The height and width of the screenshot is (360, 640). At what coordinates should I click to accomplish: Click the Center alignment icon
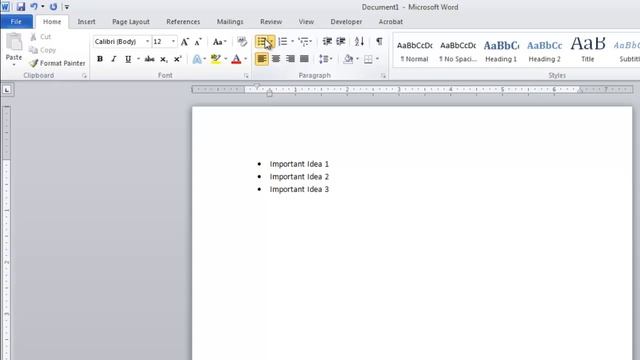(x=276, y=59)
